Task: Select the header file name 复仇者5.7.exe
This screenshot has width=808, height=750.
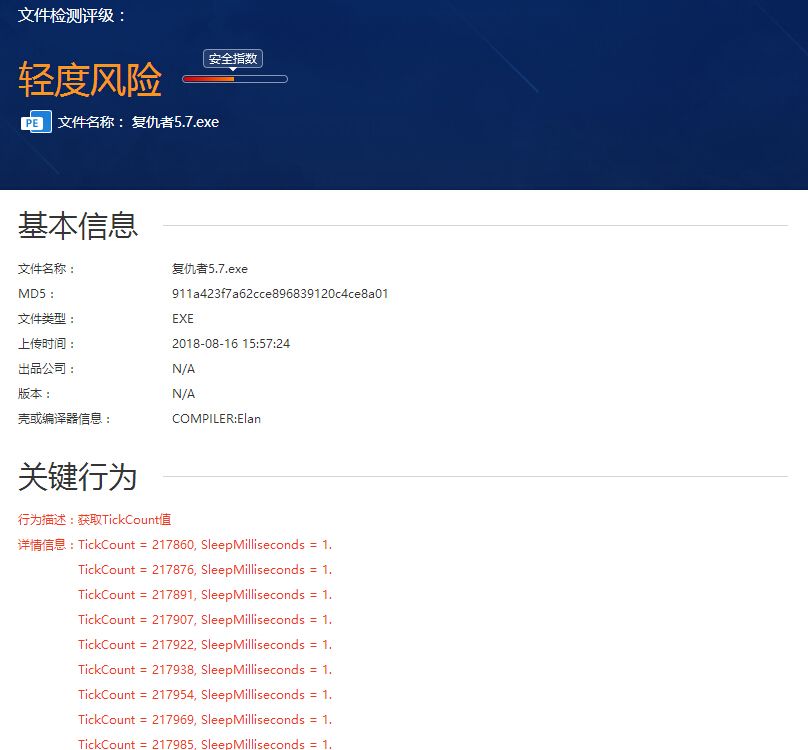Action: [175, 122]
